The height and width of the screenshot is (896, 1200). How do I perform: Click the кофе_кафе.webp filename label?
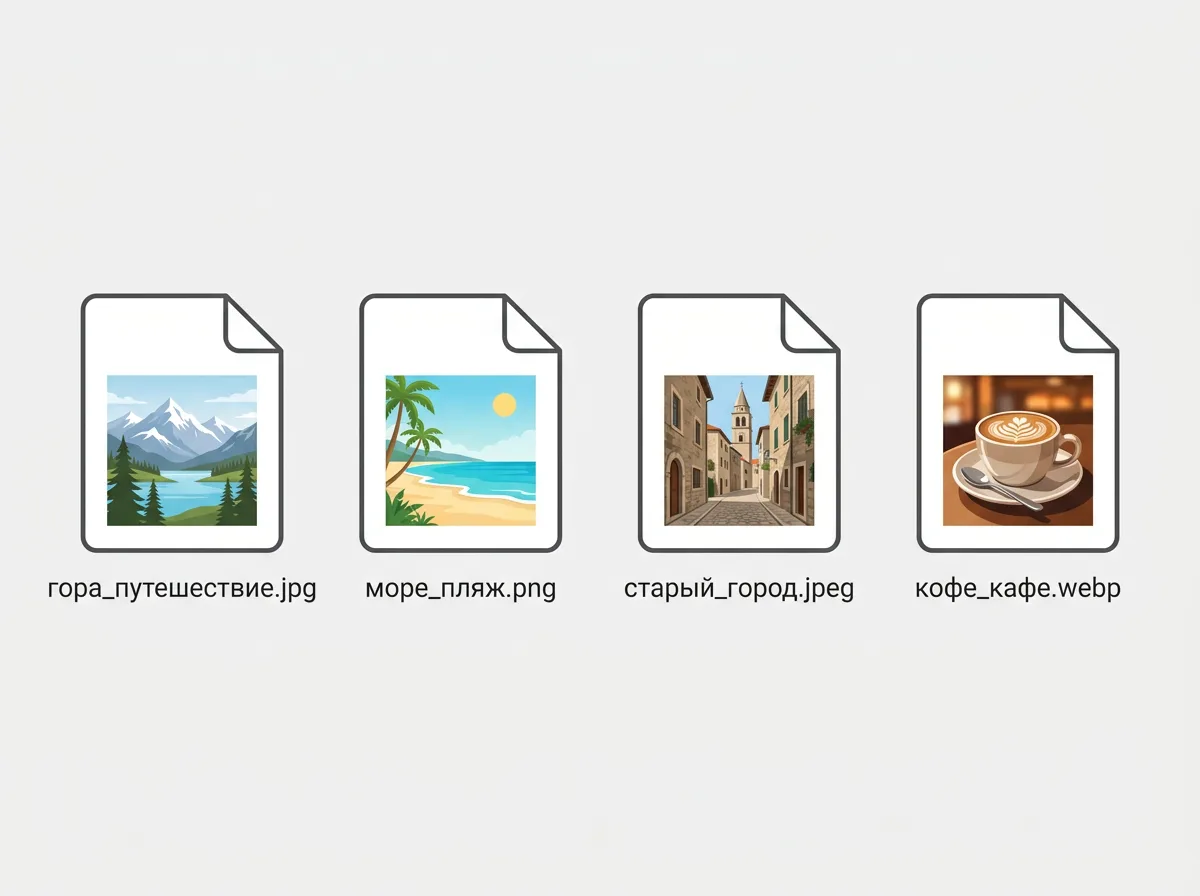tap(1018, 589)
